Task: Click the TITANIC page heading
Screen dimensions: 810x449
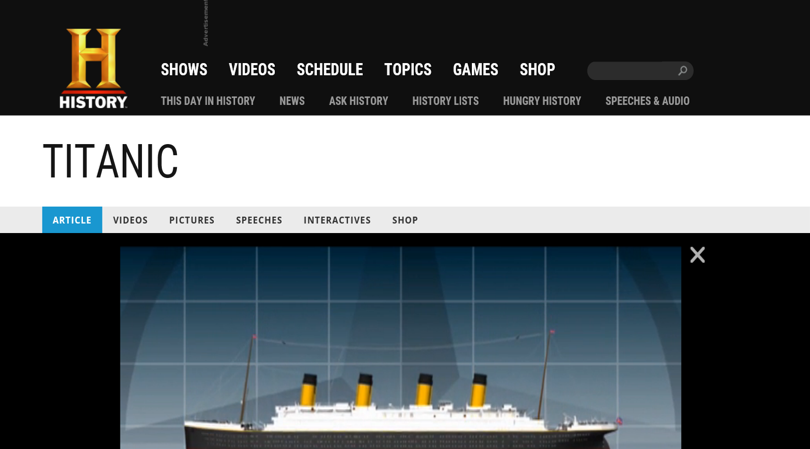Action: (111, 162)
